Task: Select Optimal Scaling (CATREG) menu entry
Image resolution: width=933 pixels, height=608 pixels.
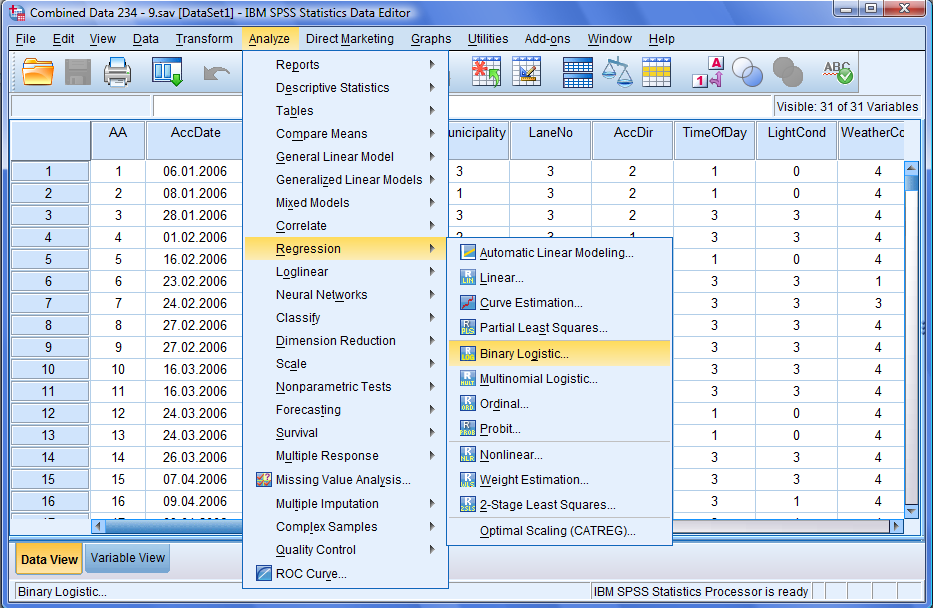Action: click(x=559, y=531)
